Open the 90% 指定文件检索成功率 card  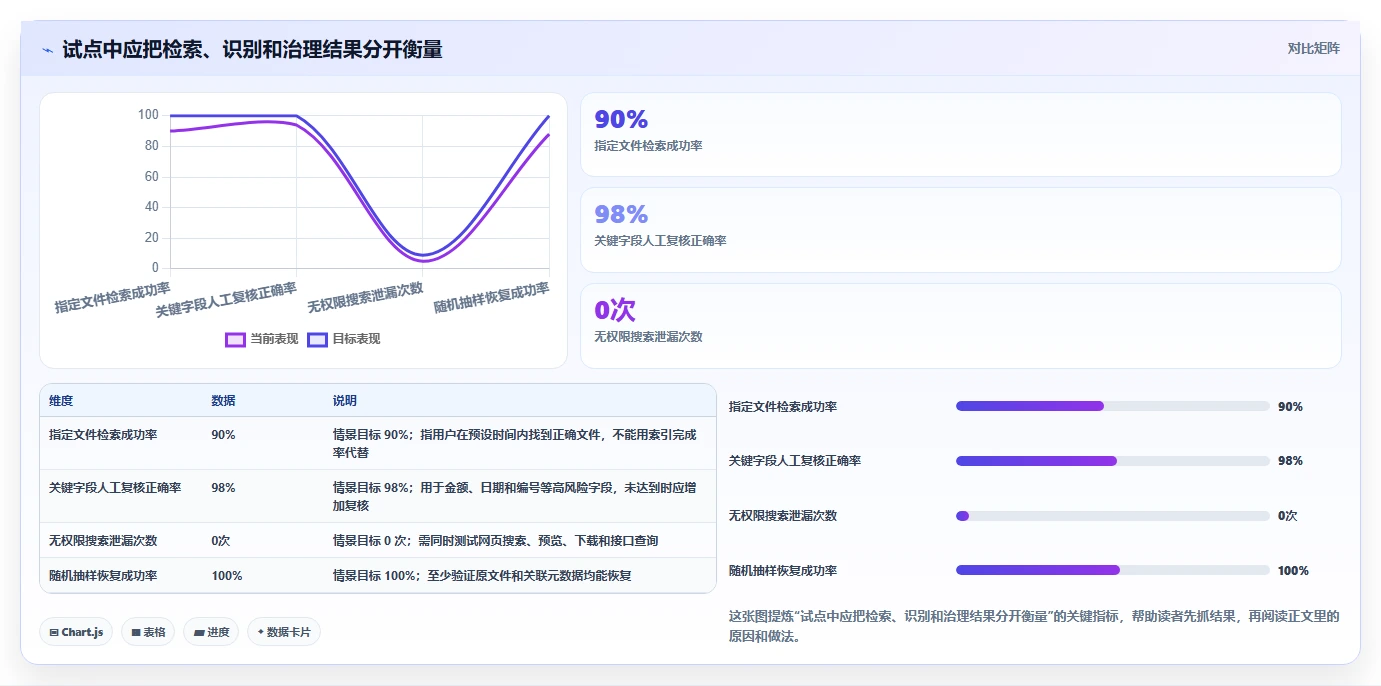(960, 134)
